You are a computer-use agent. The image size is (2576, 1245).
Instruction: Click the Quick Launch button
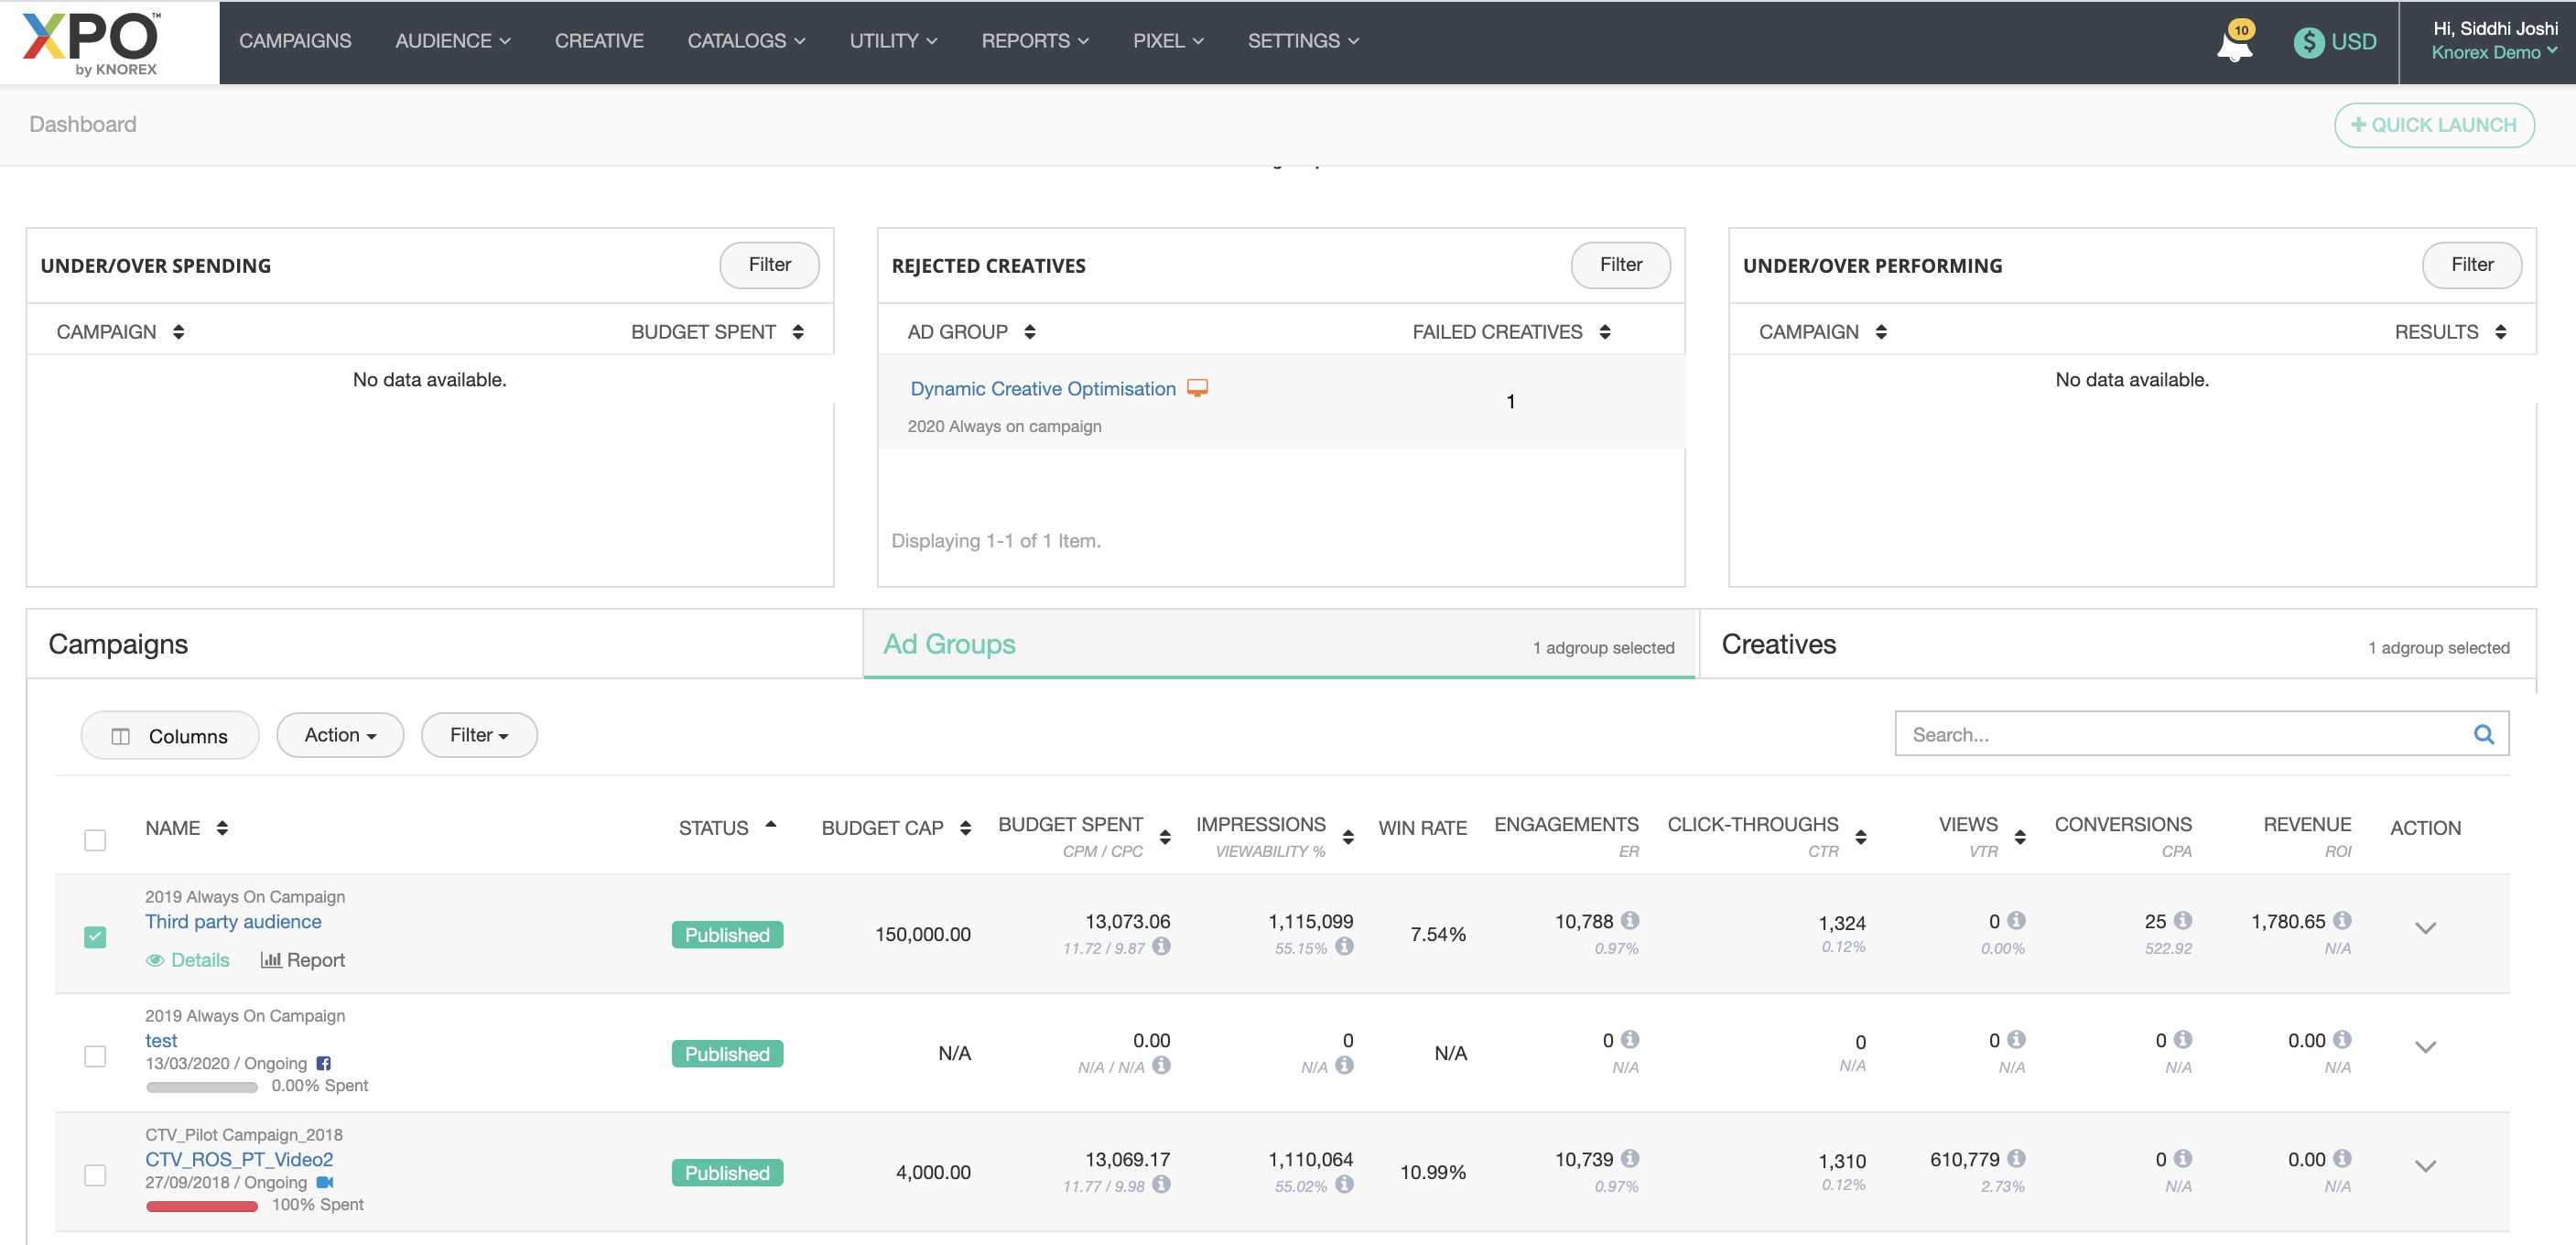[x=2433, y=125]
